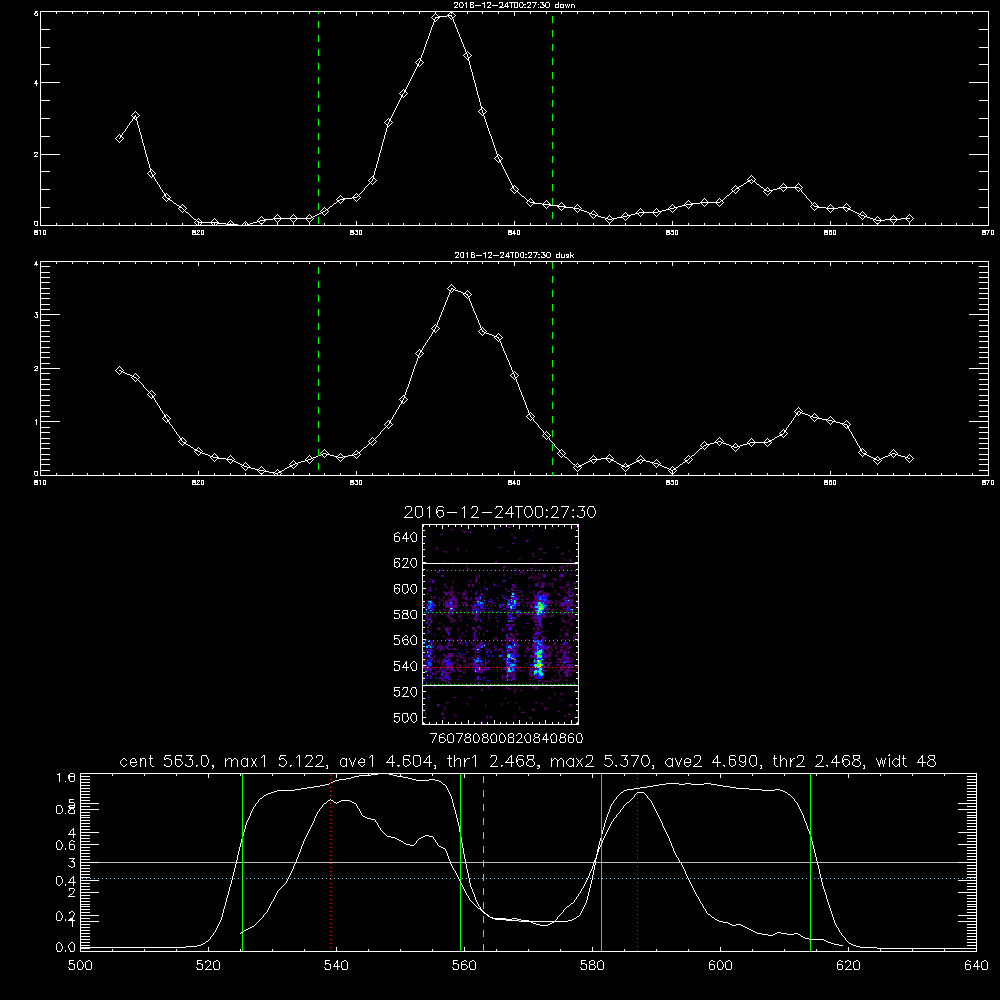Viewport: 1000px width, 1000px height.
Task: Open the colored spectrogram heatmap image
Action: tap(500, 624)
